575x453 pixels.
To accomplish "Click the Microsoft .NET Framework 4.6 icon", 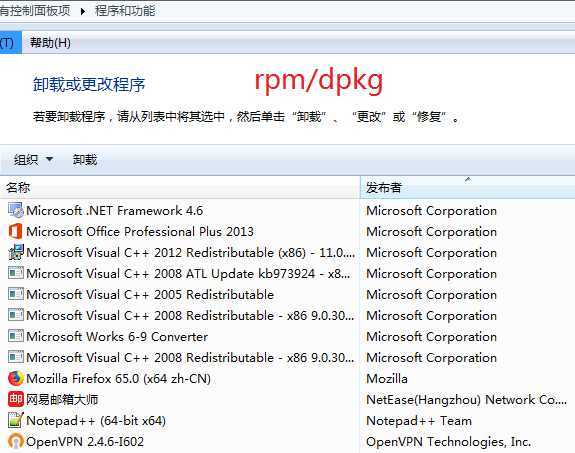I will click(16, 210).
